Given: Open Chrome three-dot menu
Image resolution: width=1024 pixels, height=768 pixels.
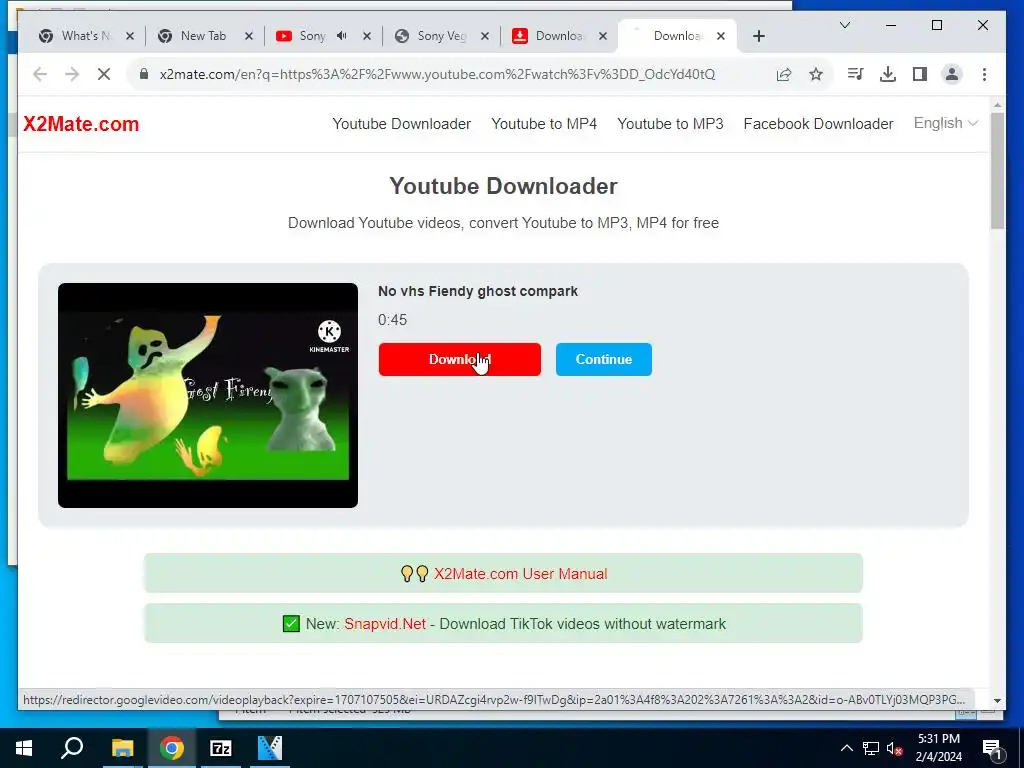Looking at the screenshot, I should click(984, 74).
